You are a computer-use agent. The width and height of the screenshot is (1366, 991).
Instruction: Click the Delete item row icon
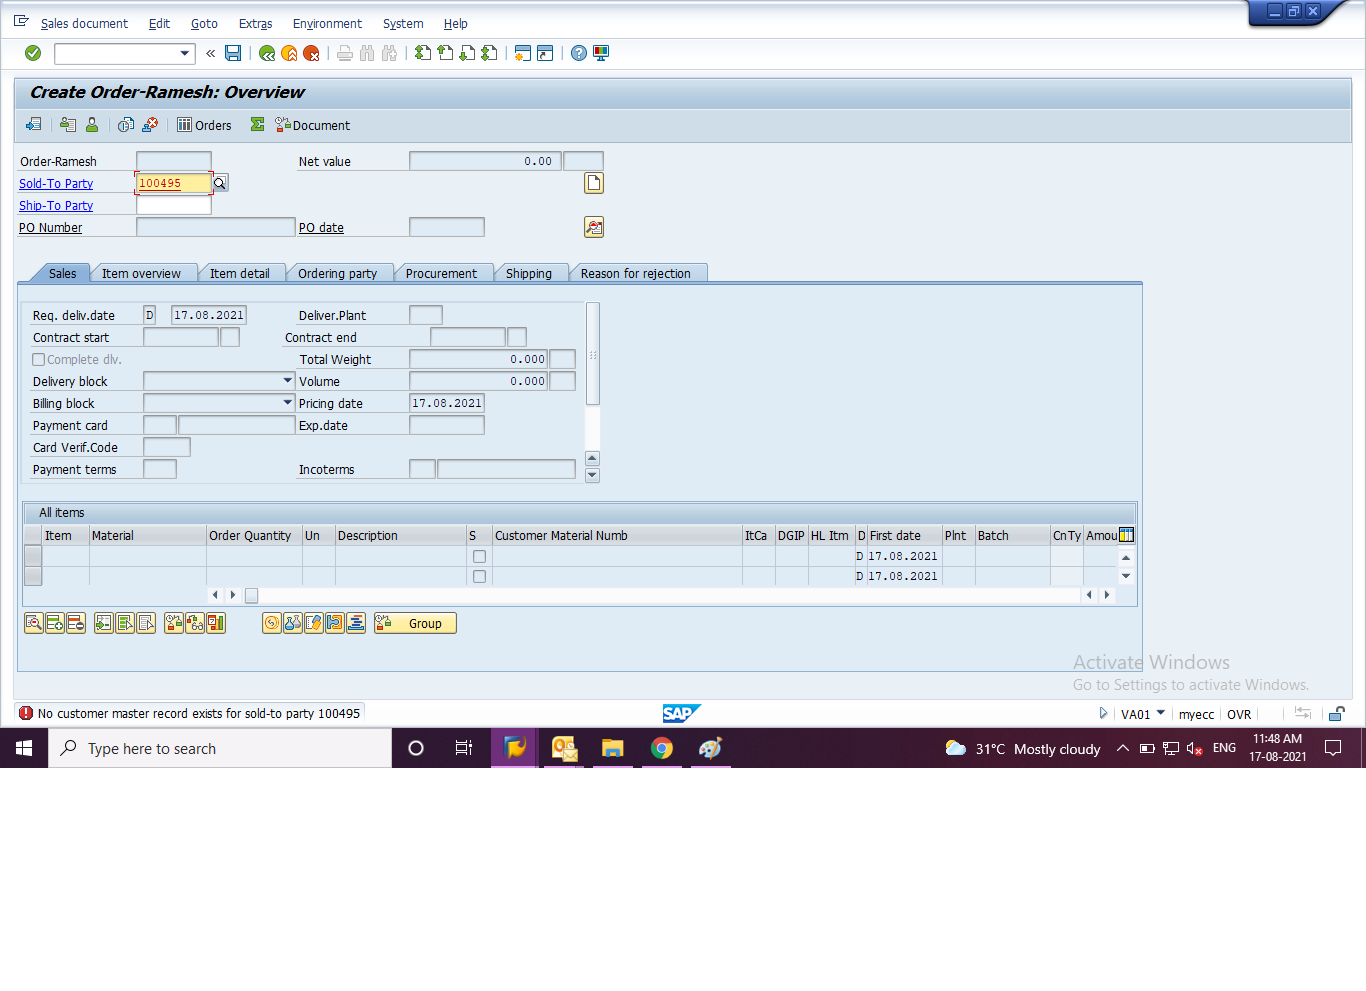(76, 623)
